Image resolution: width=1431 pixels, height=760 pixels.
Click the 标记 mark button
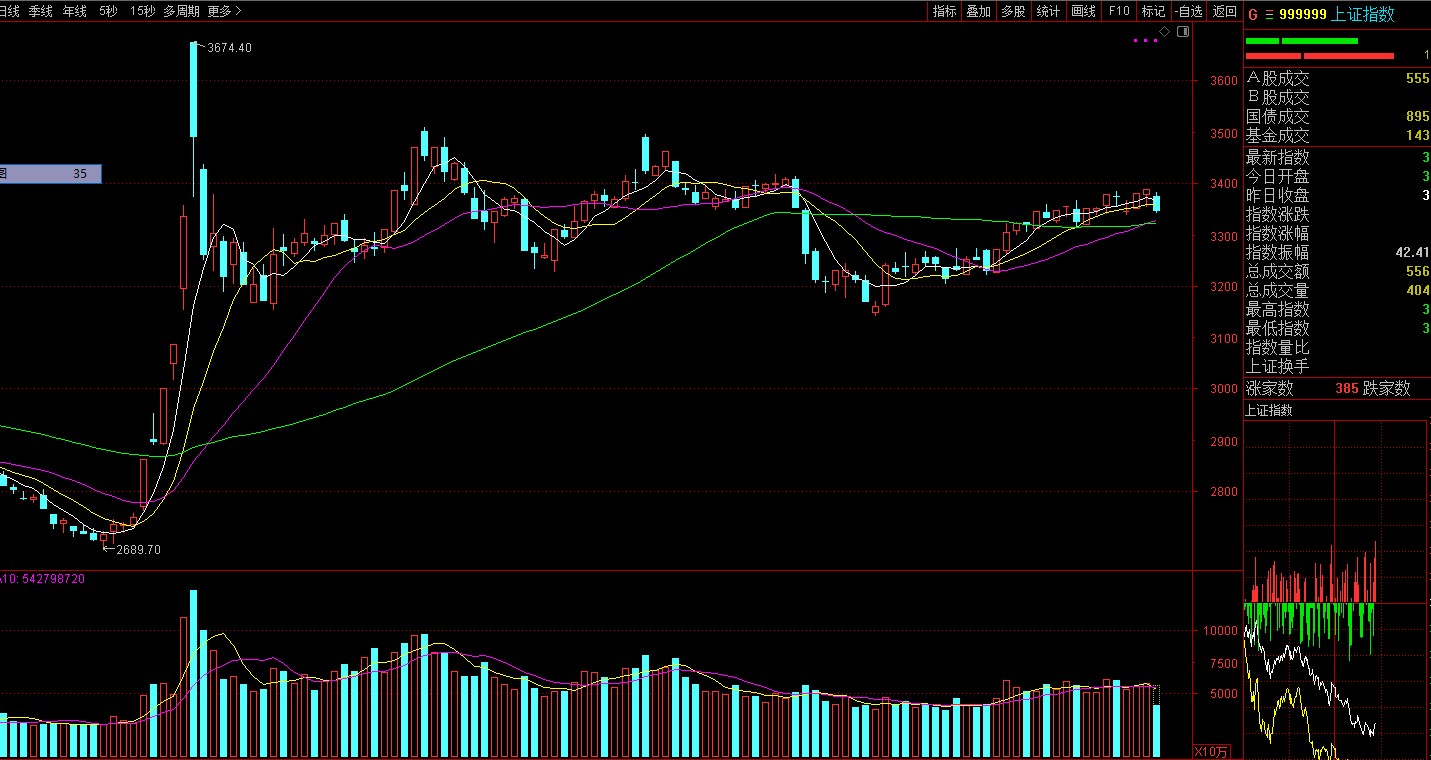[1153, 11]
